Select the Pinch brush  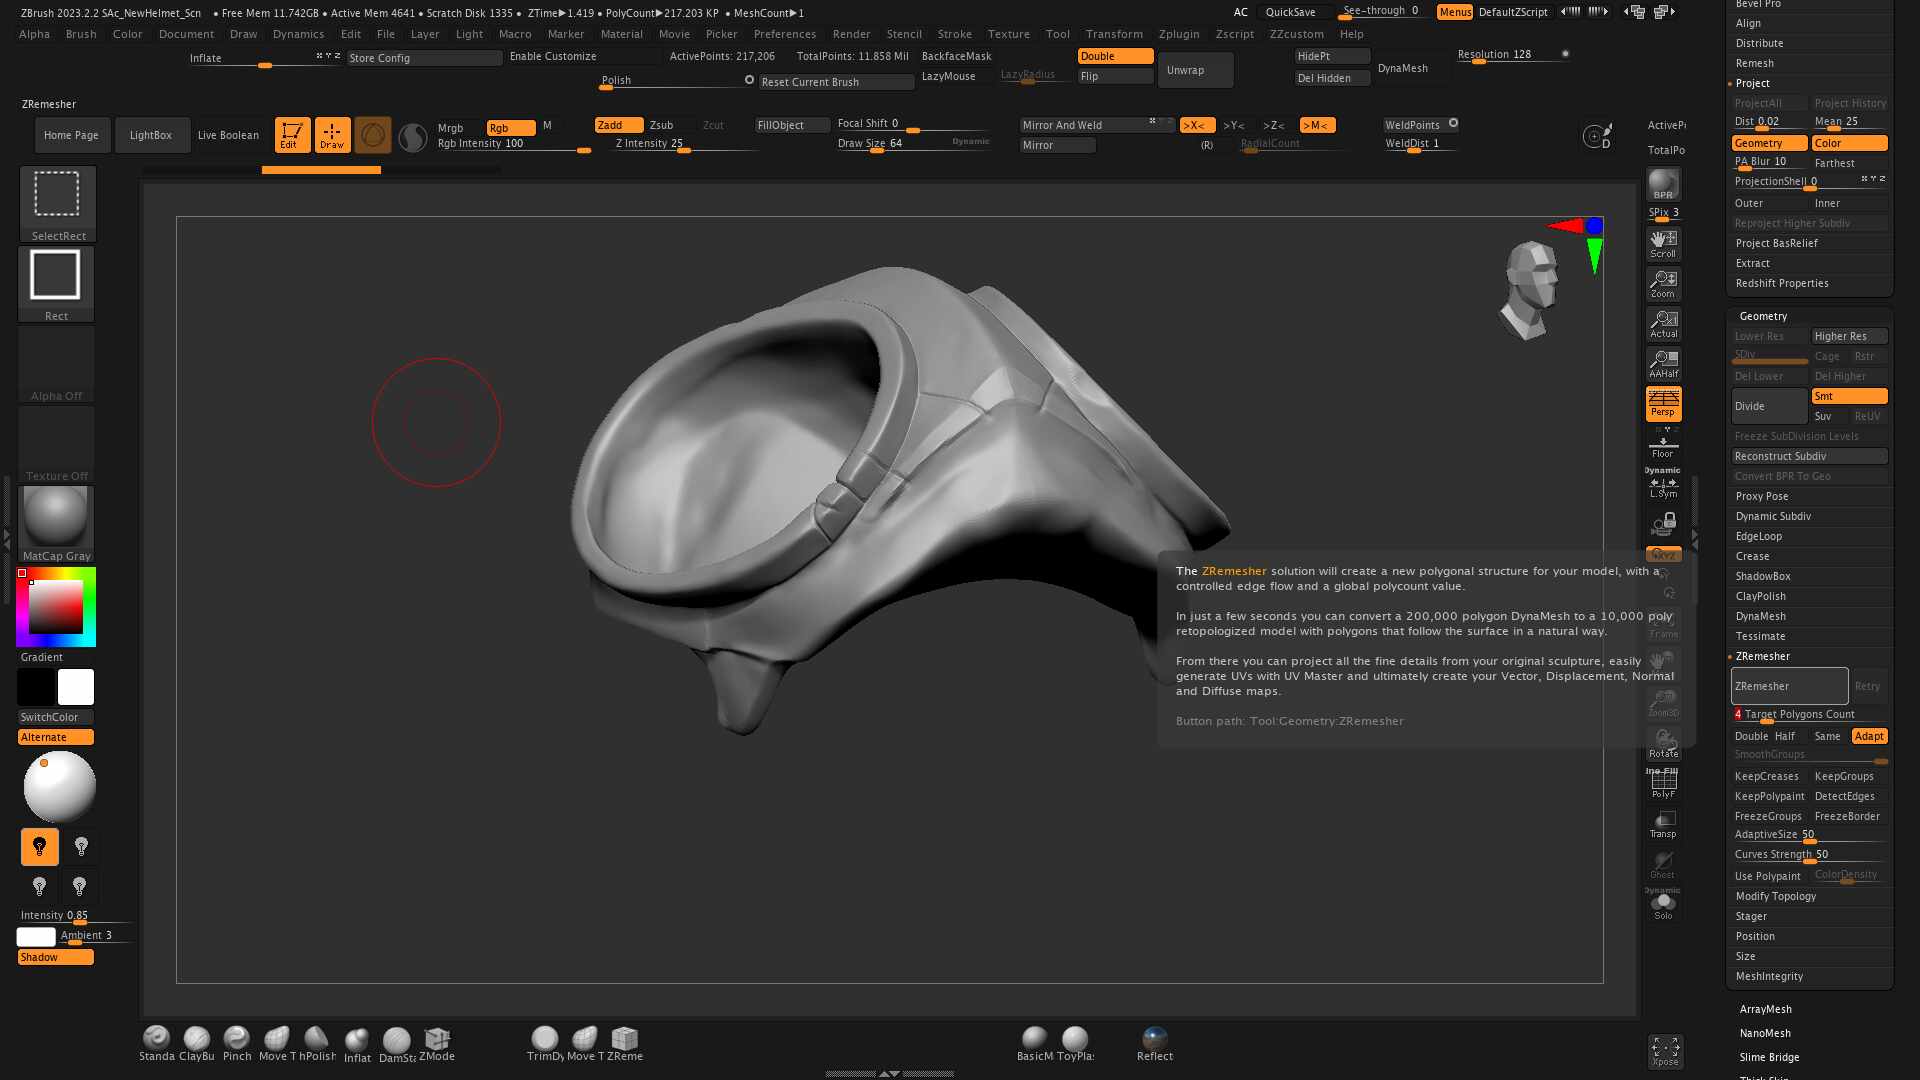tap(237, 1040)
